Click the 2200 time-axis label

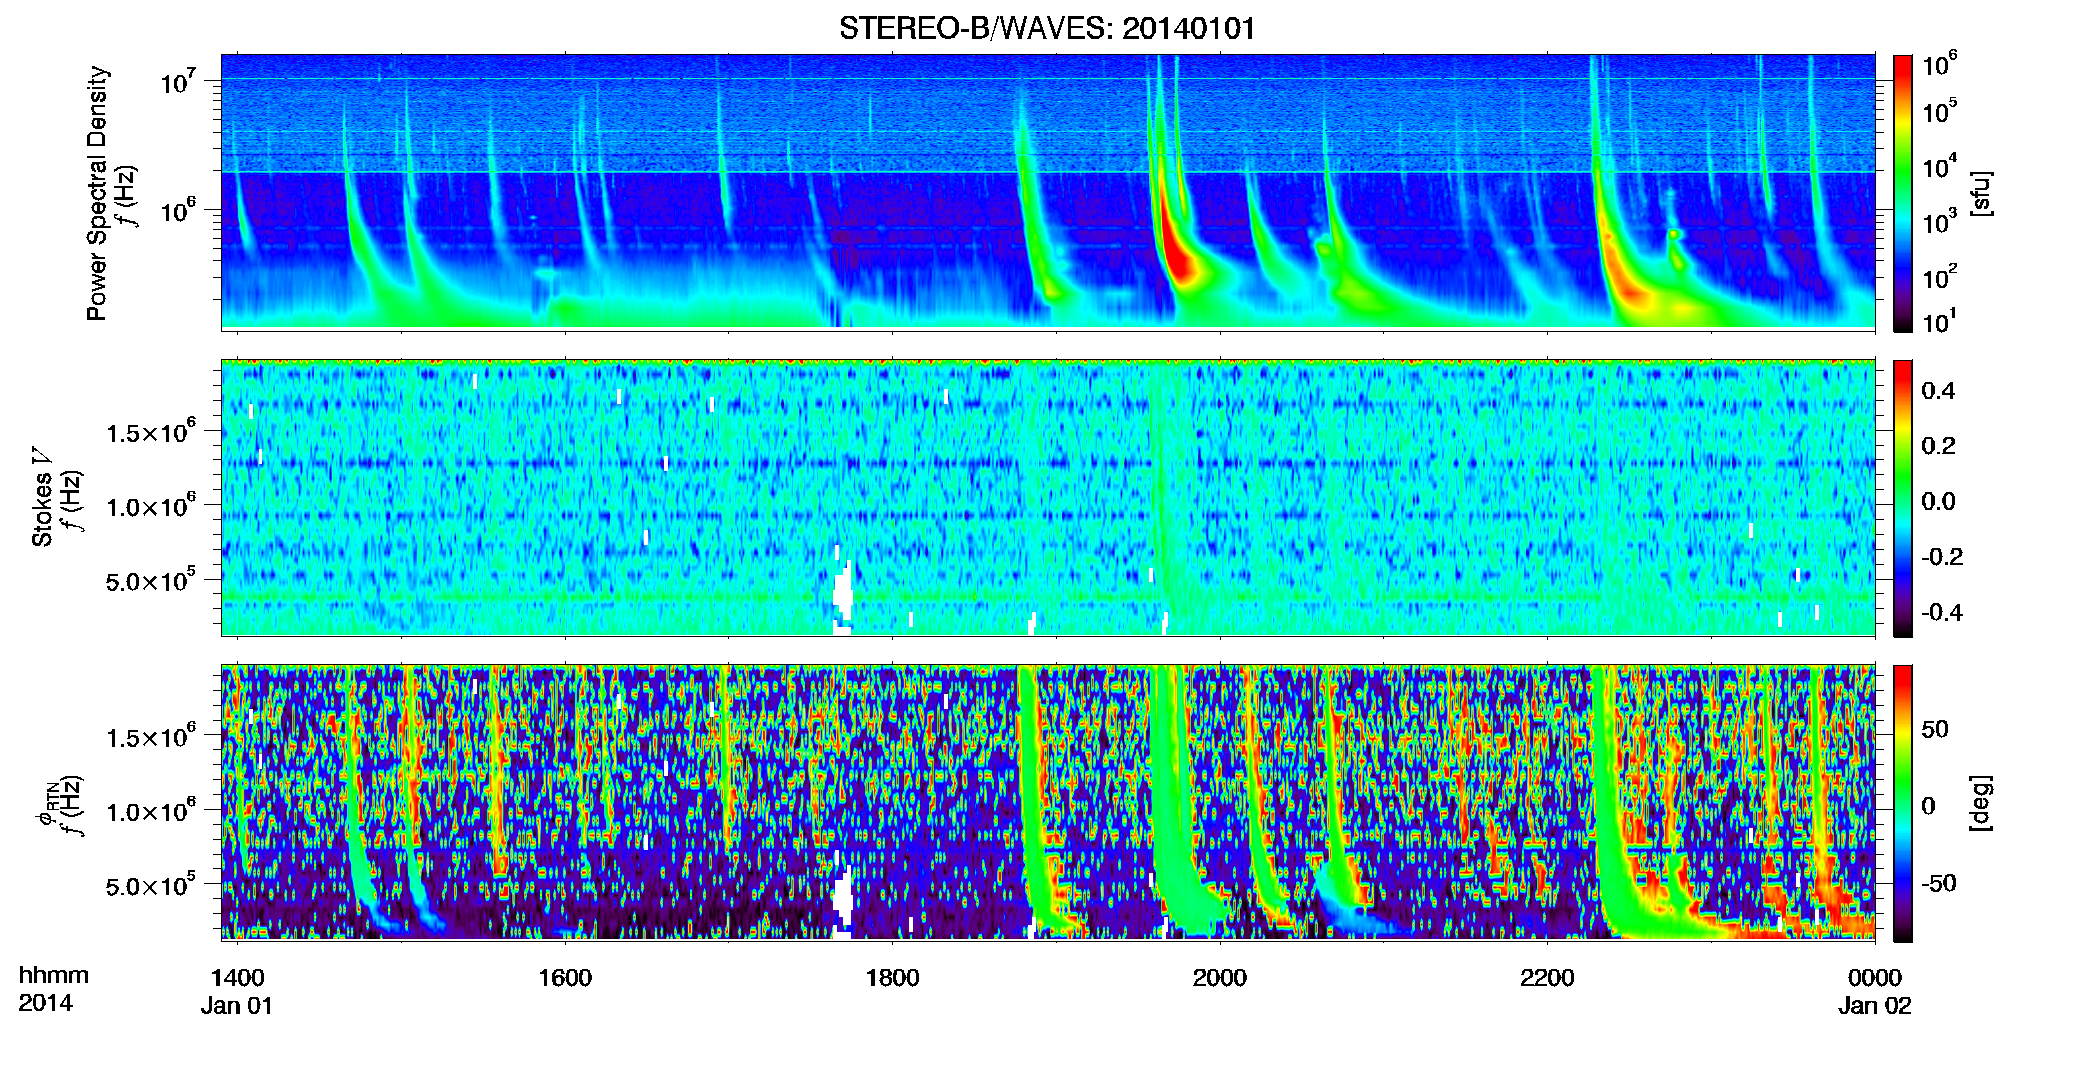[x=1547, y=978]
